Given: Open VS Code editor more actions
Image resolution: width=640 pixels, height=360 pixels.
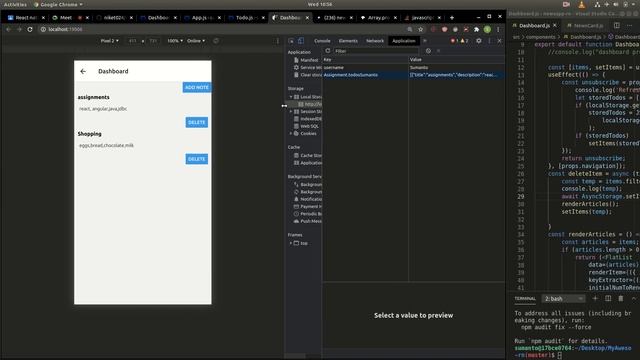Looking at the screenshot, I should (x=629, y=25).
